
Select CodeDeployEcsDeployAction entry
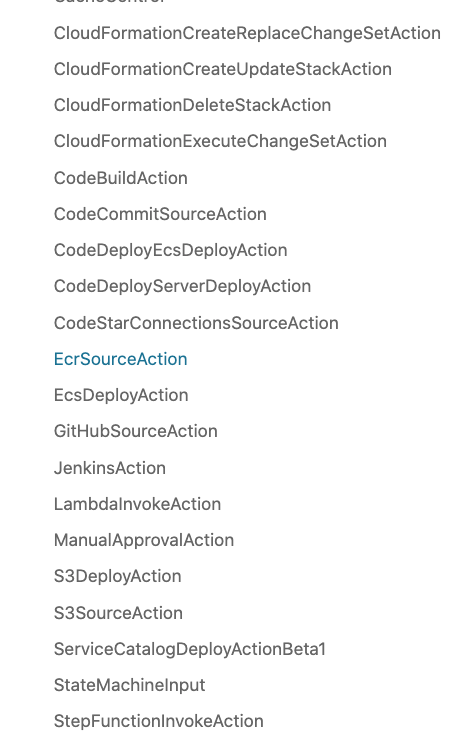click(x=171, y=250)
